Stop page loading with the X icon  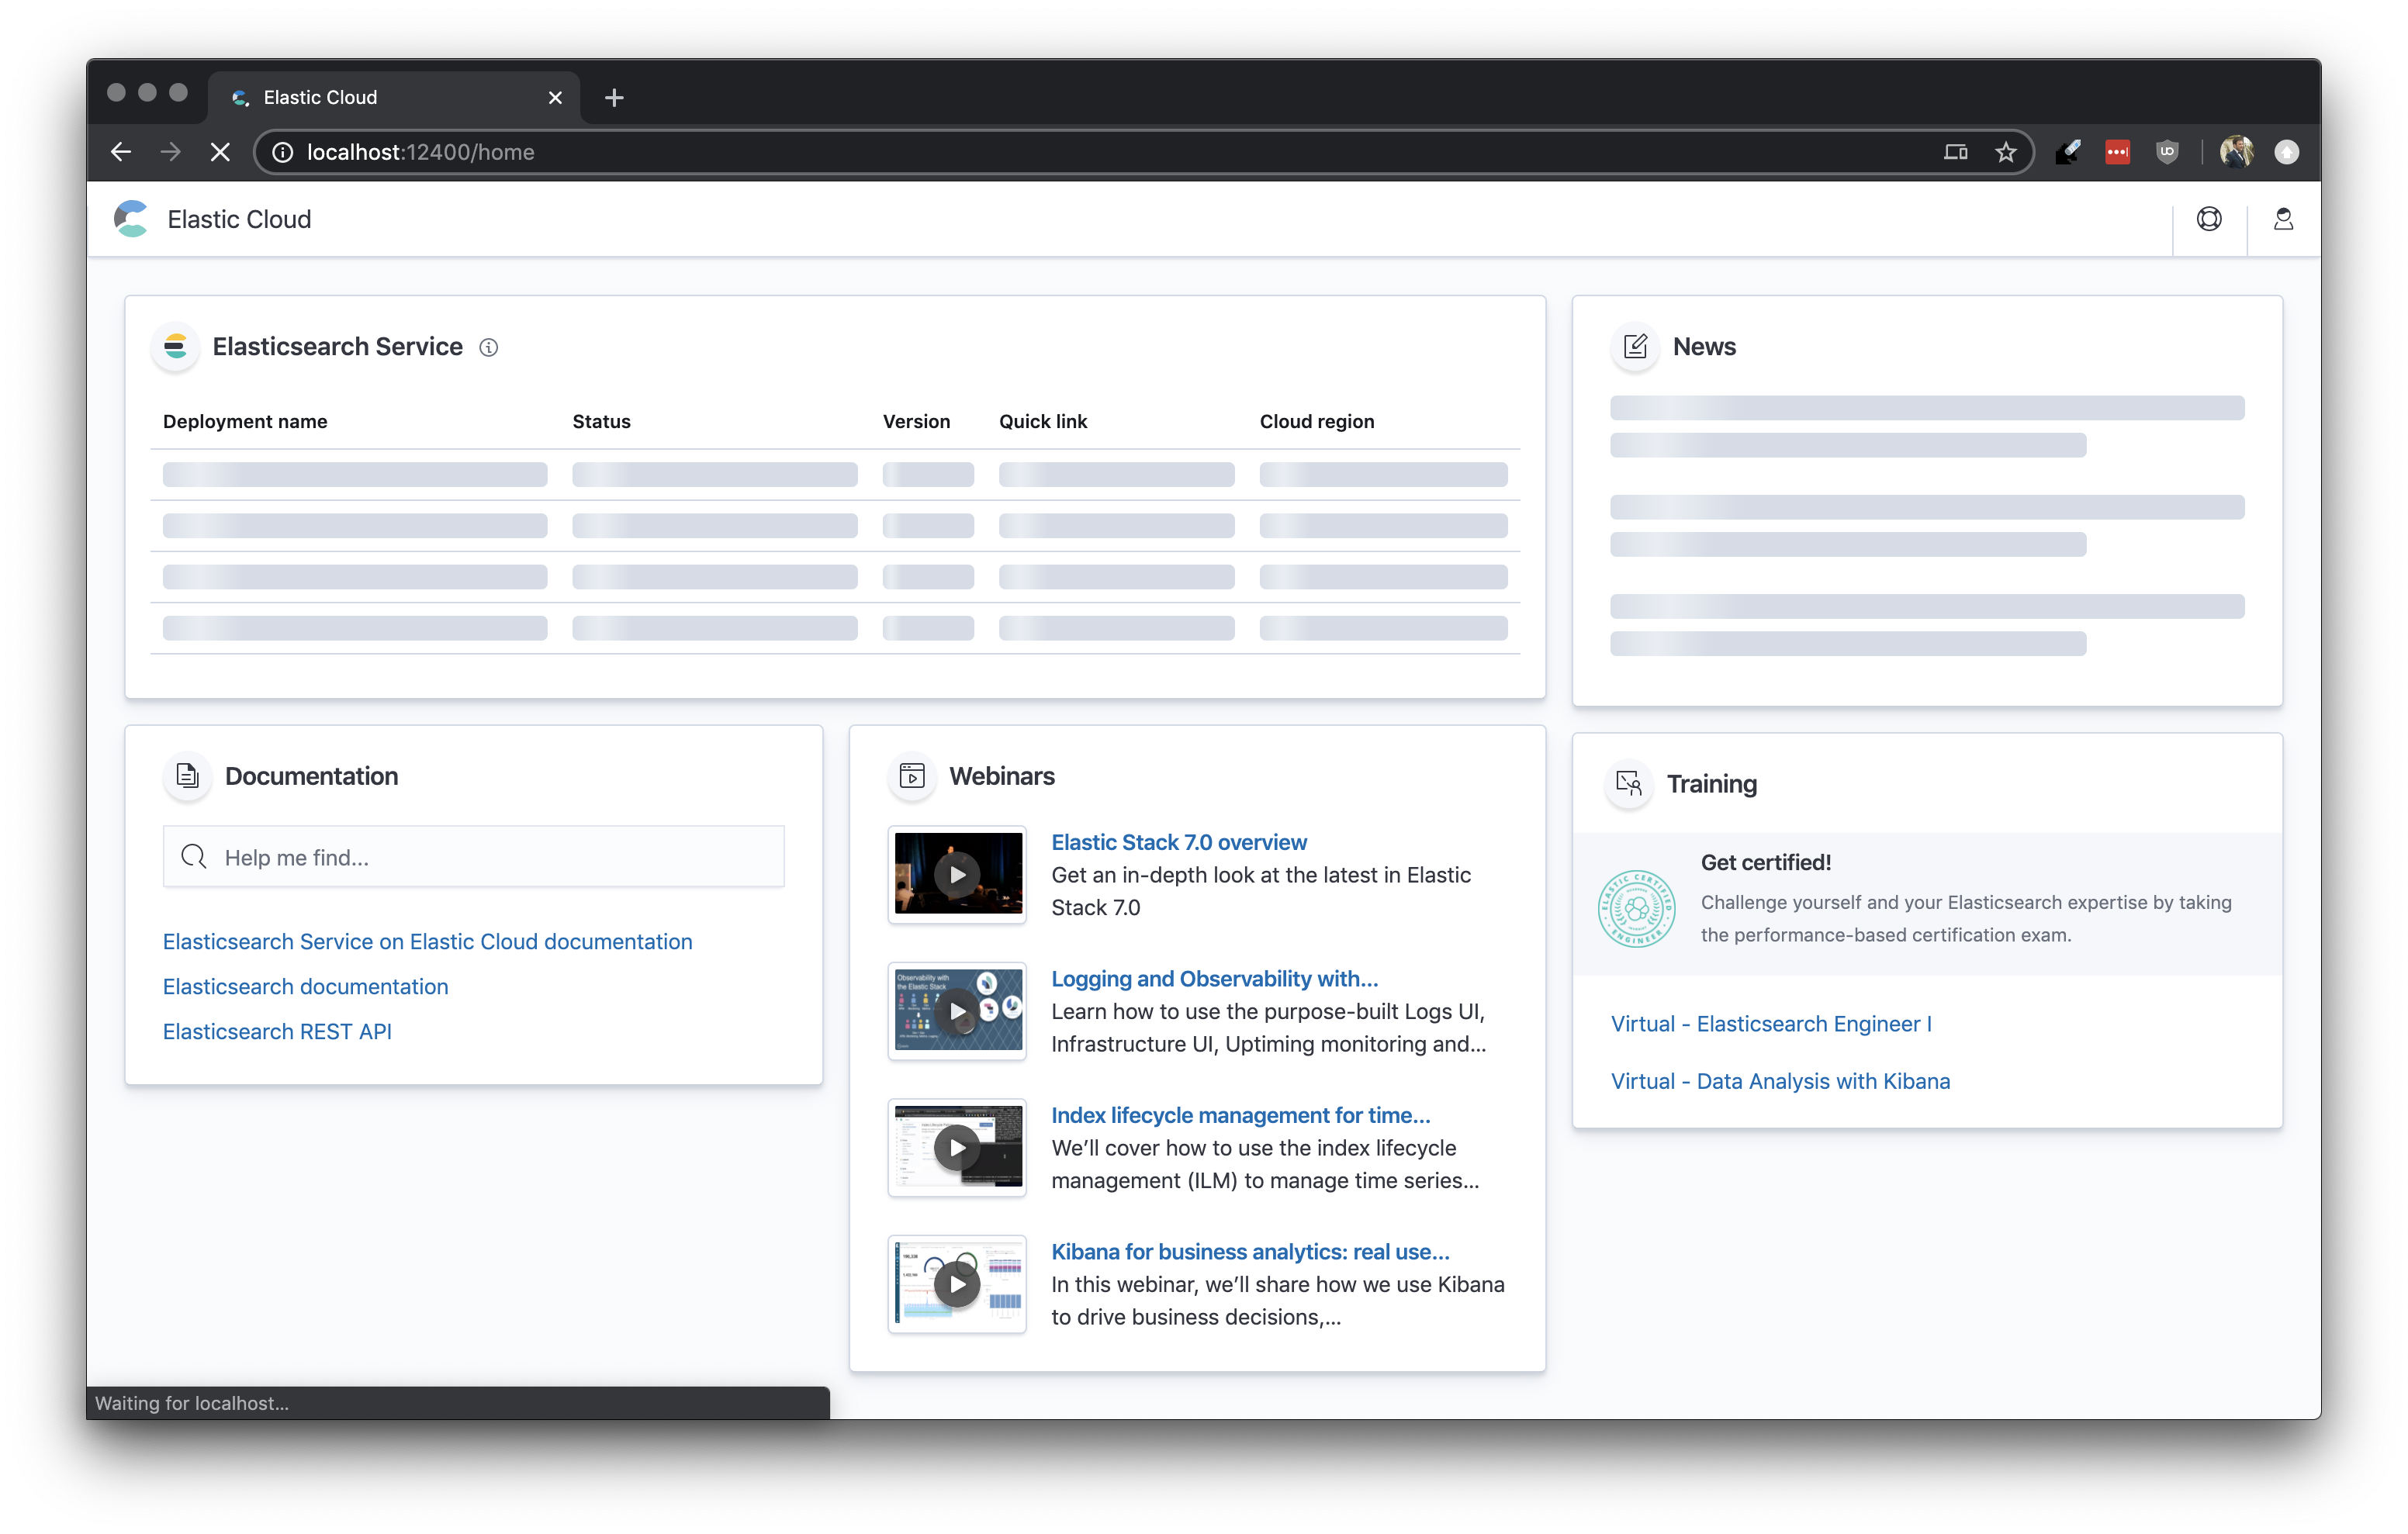[220, 151]
